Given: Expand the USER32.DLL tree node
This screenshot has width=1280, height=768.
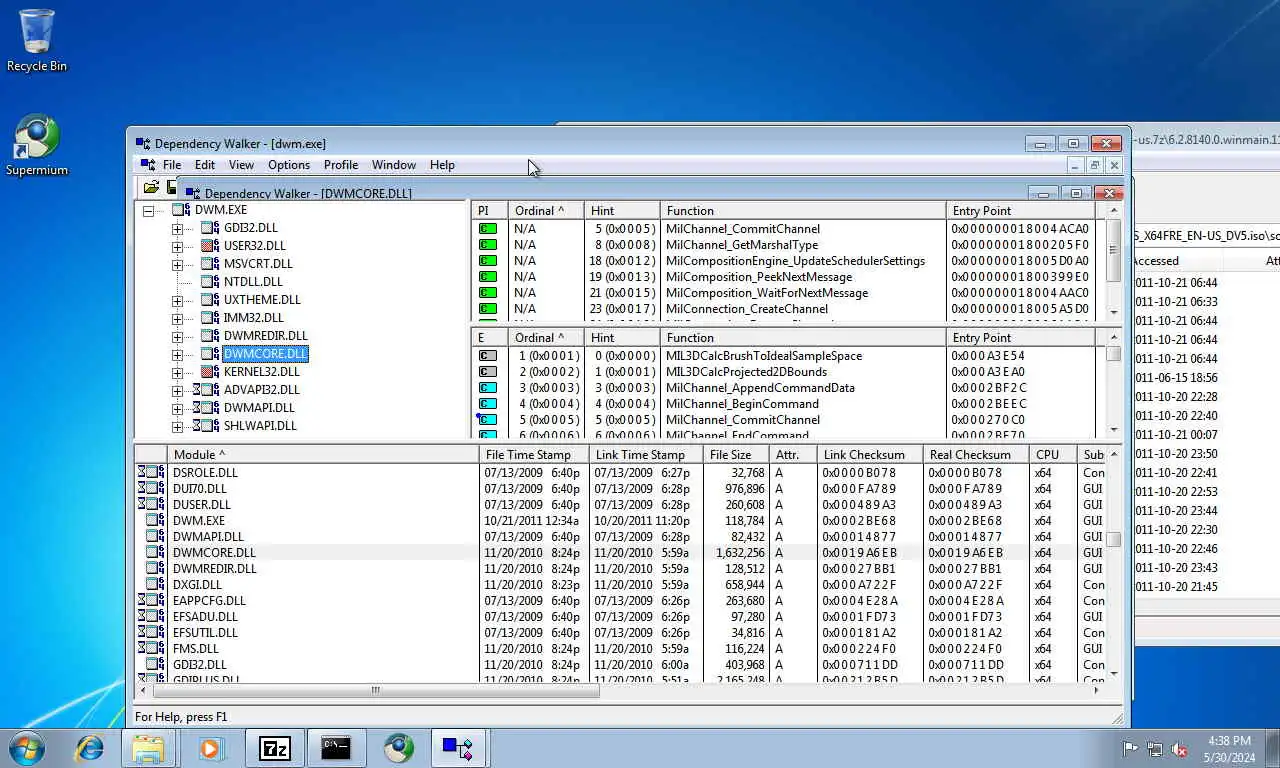Looking at the screenshot, I should tap(178, 247).
